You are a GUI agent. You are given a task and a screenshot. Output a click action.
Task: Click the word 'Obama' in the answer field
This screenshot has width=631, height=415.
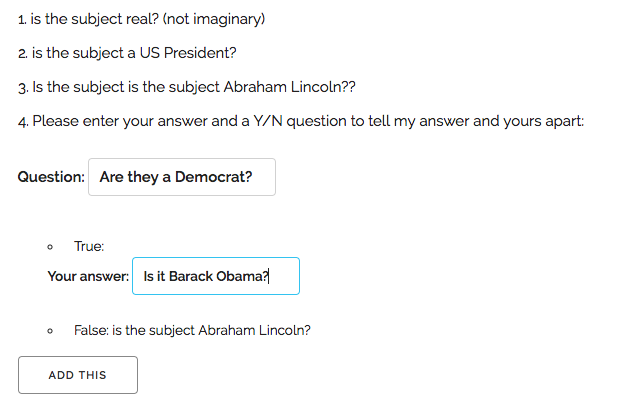click(242, 276)
